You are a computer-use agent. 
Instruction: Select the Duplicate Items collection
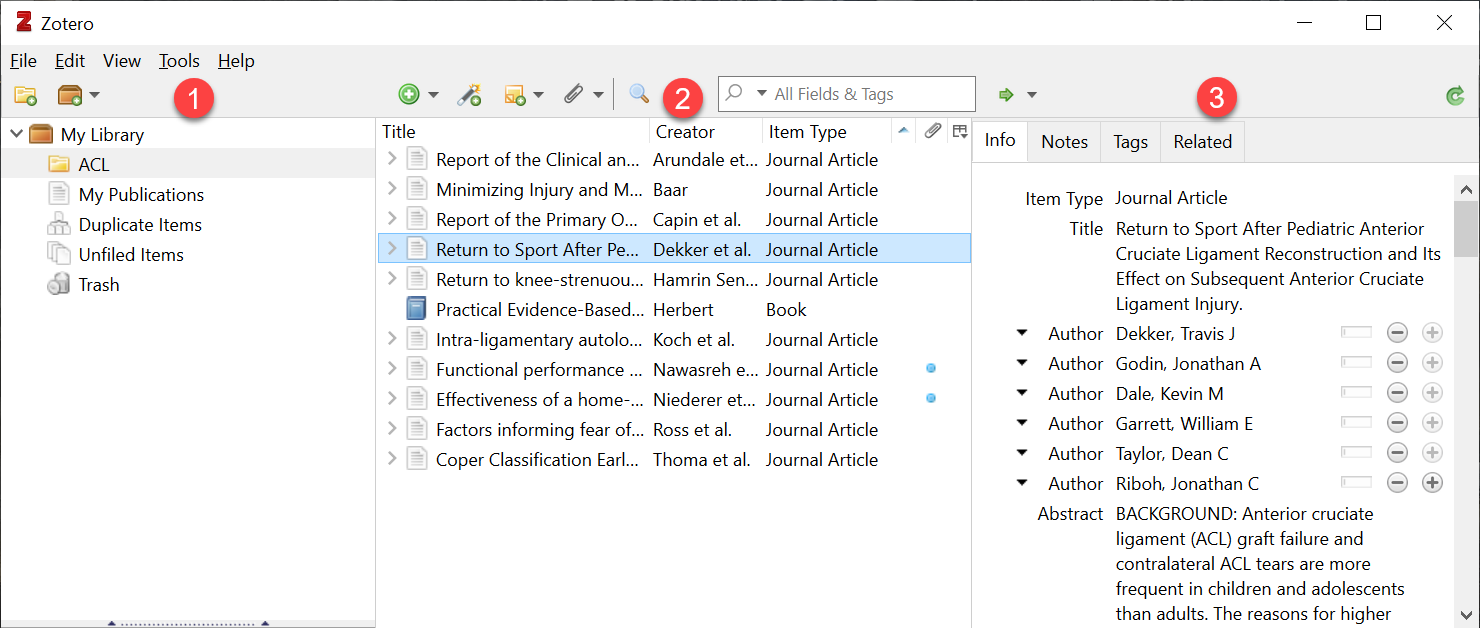coord(140,225)
